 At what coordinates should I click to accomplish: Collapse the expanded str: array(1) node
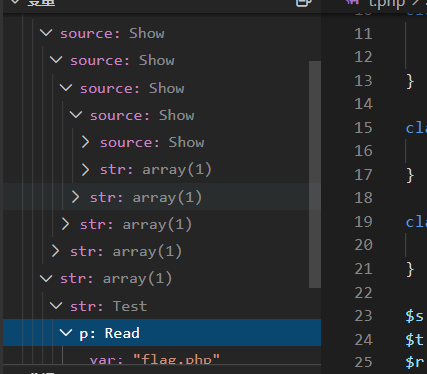point(46,279)
